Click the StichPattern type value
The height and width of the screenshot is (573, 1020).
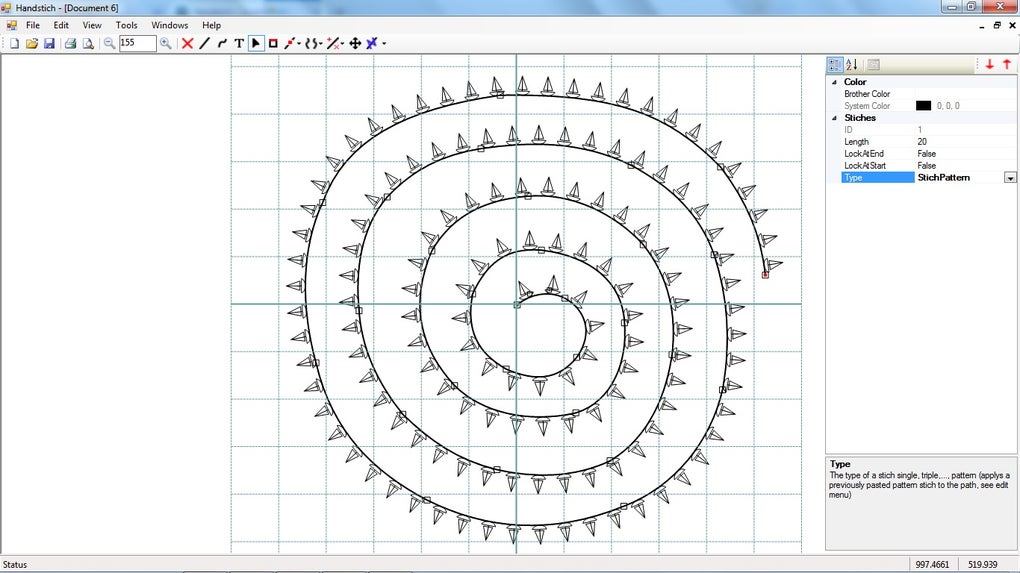click(x=943, y=178)
